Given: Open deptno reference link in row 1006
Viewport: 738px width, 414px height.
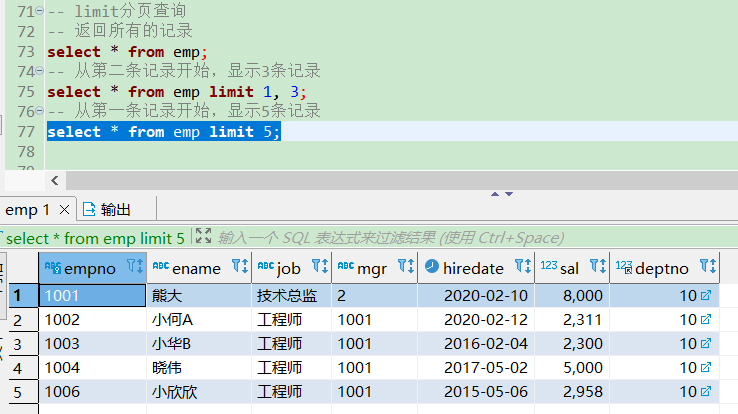Looking at the screenshot, I should coord(706,391).
